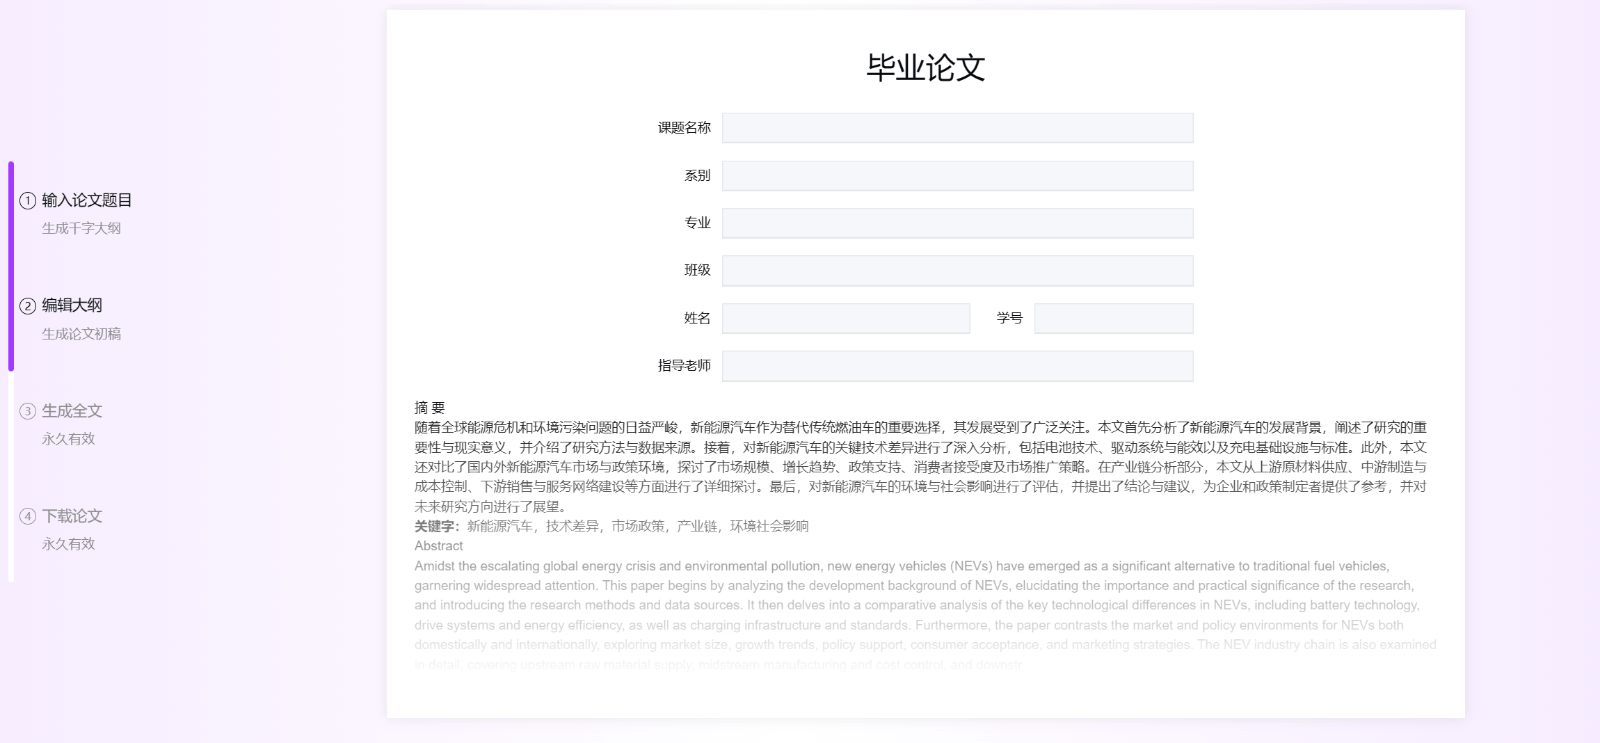Viewport: 1600px width, 743px height.
Task: Click the 关键字 keywords line
Action: point(611,526)
